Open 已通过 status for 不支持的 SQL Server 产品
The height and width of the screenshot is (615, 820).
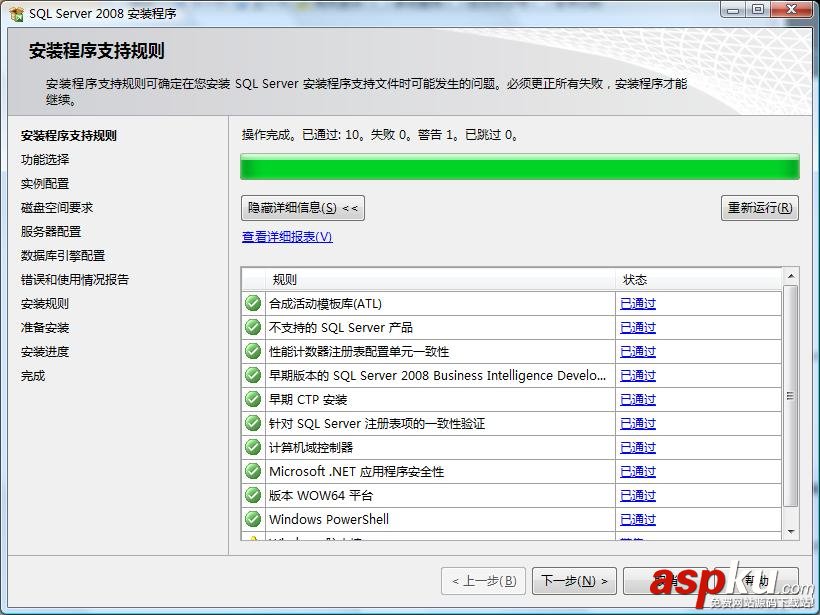click(637, 328)
